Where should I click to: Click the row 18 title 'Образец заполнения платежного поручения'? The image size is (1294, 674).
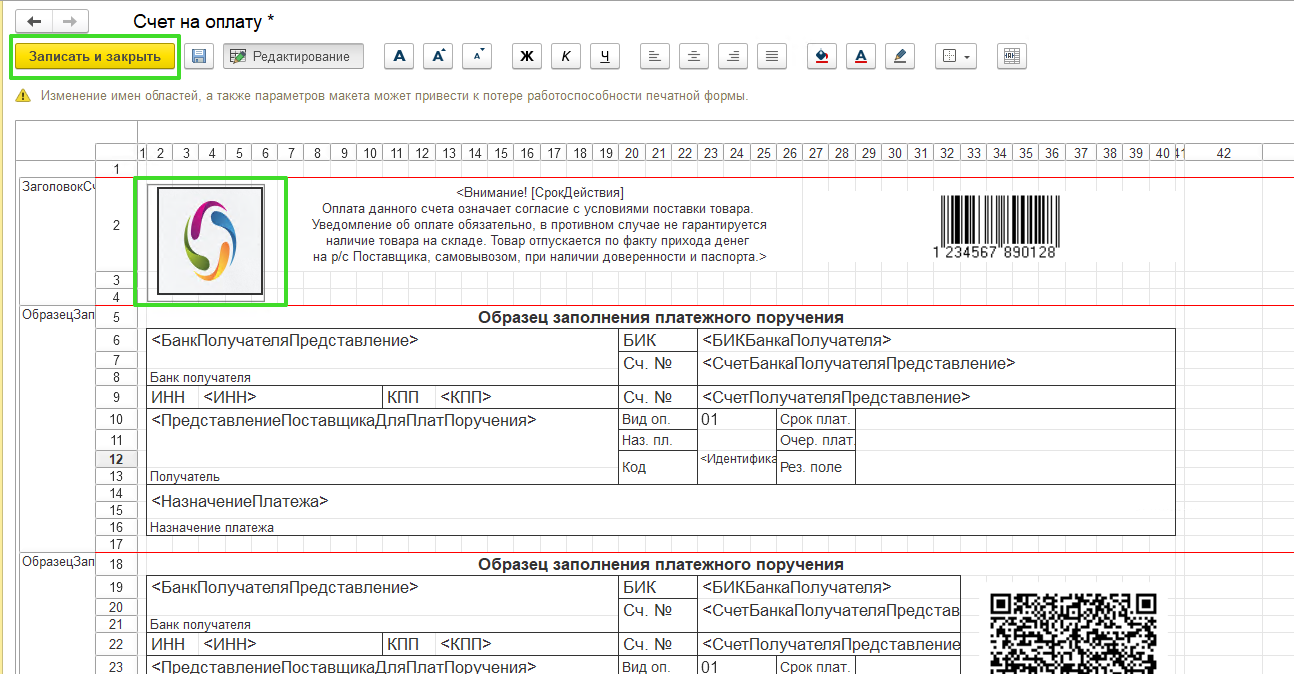click(661, 565)
